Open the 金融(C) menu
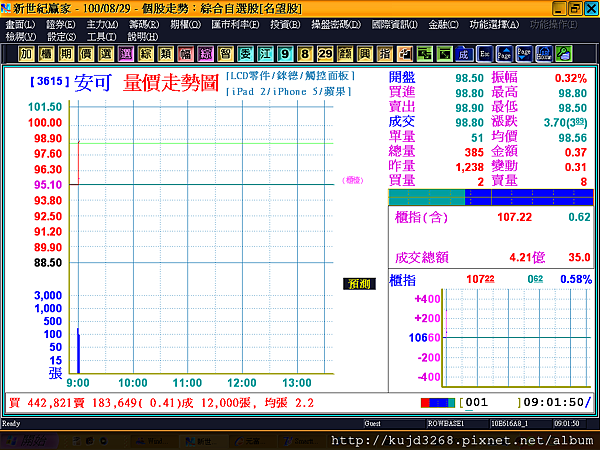This screenshot has width=600, height=450. [443, 25]
